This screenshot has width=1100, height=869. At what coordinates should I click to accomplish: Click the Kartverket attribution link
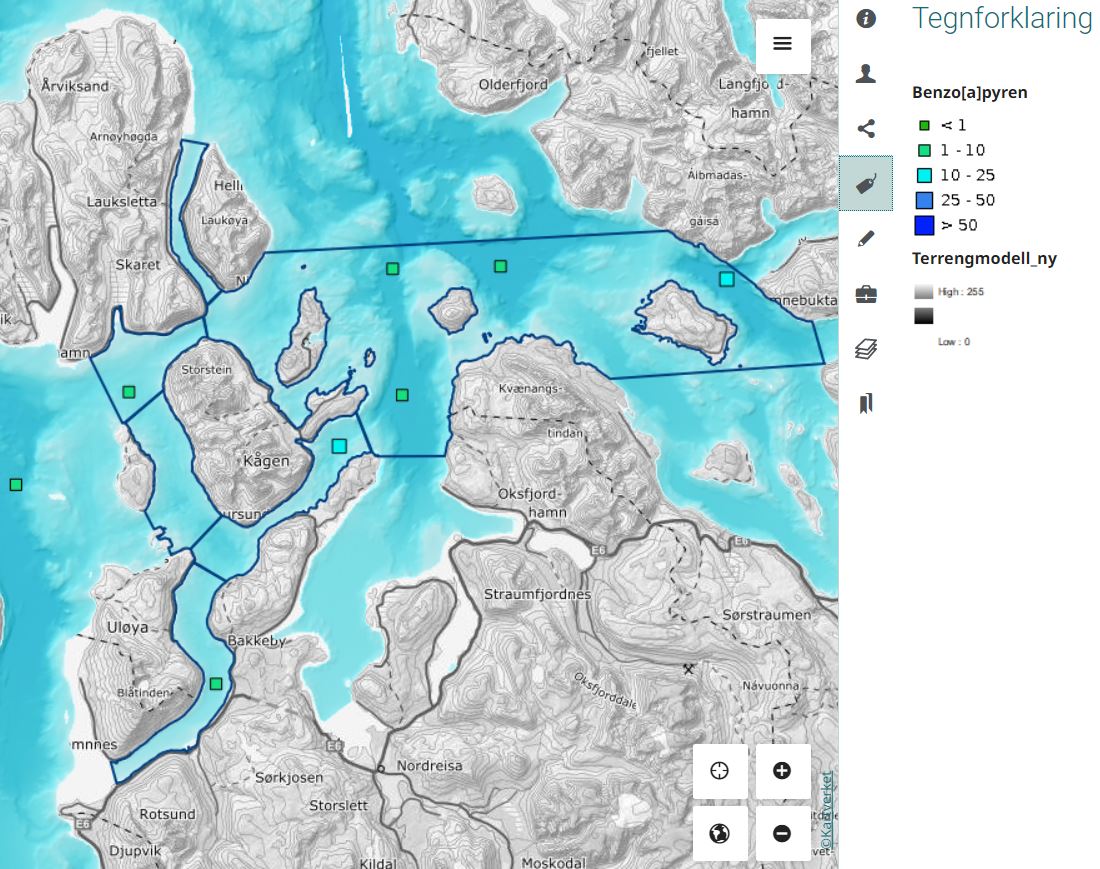[x=826, y=812]
